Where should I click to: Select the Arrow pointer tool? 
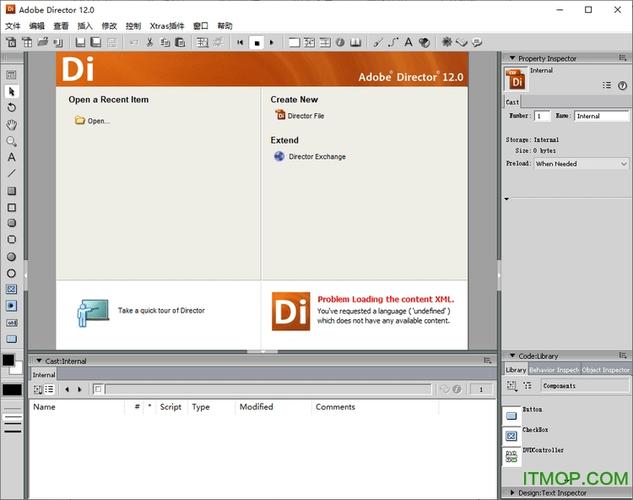(11, 92)
